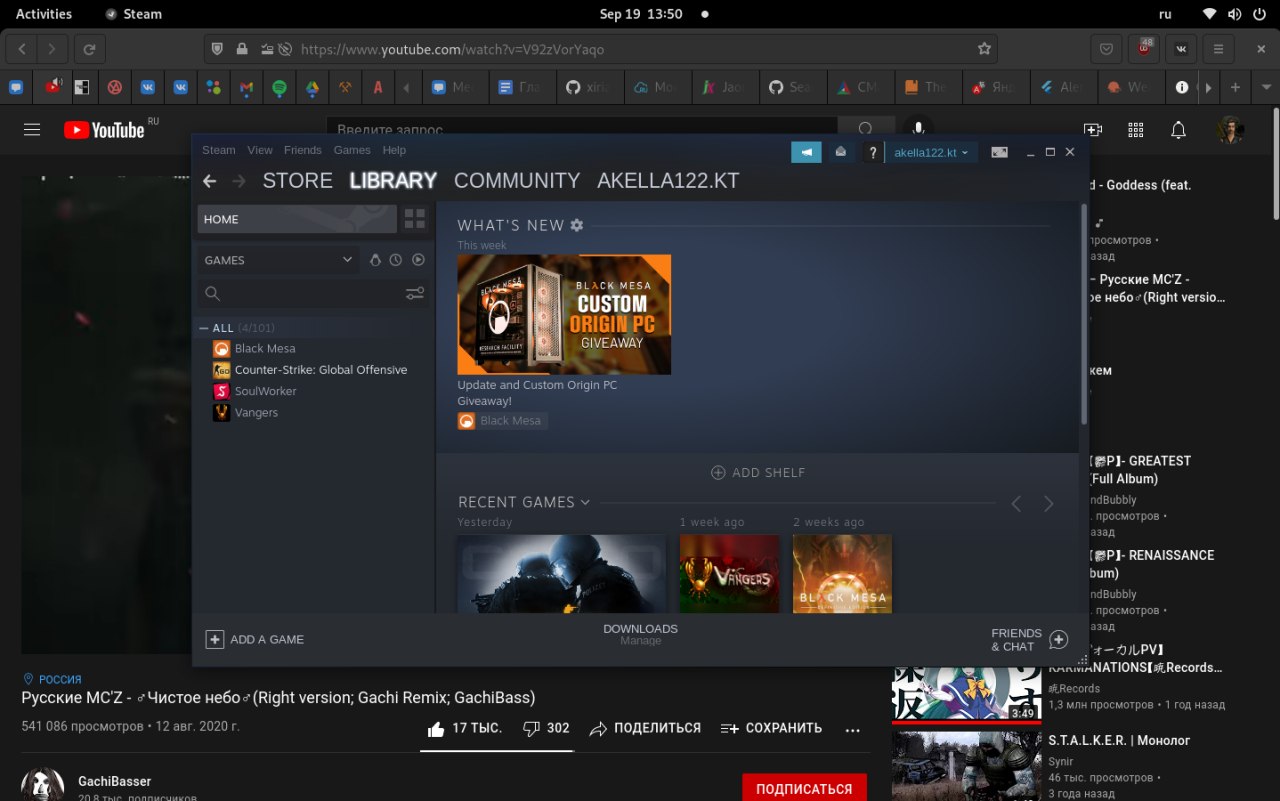Image resolution: width=1280 pixels, height=801 pixels.
Task: Open YouTube apps grid icon
Action: point(1135,130)
